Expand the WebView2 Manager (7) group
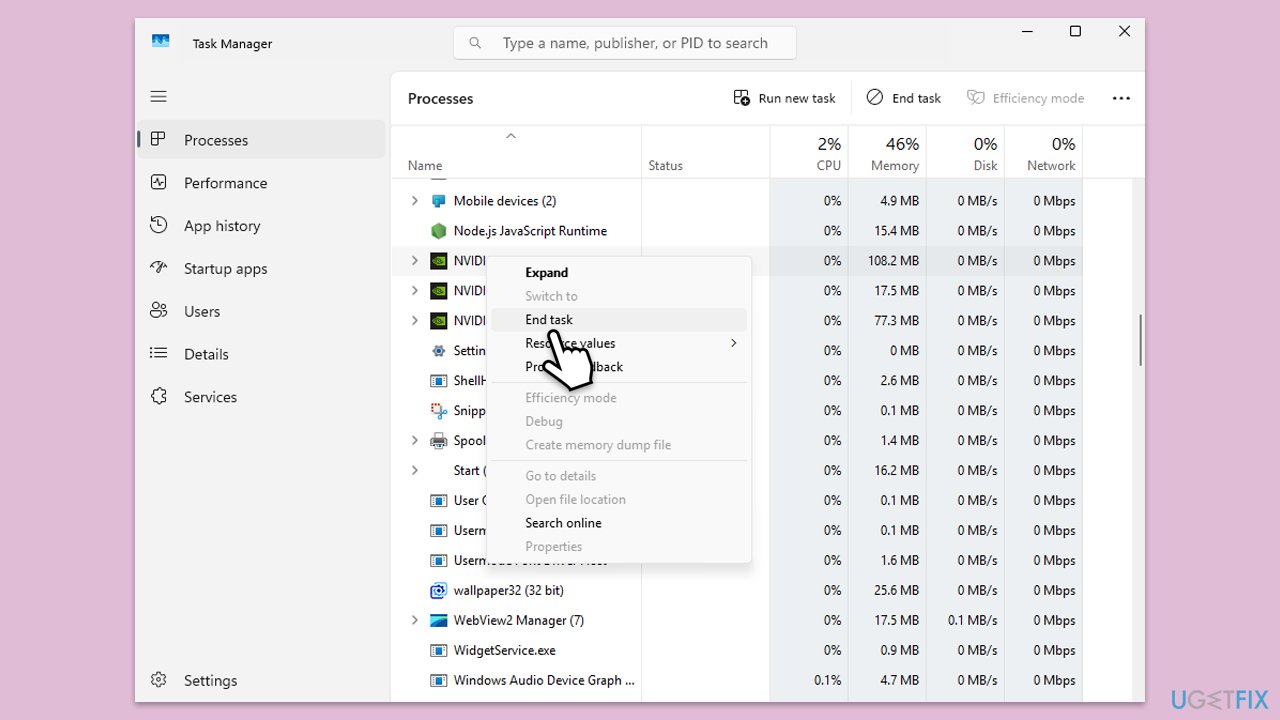1280x720 pixels. [415, 621]
